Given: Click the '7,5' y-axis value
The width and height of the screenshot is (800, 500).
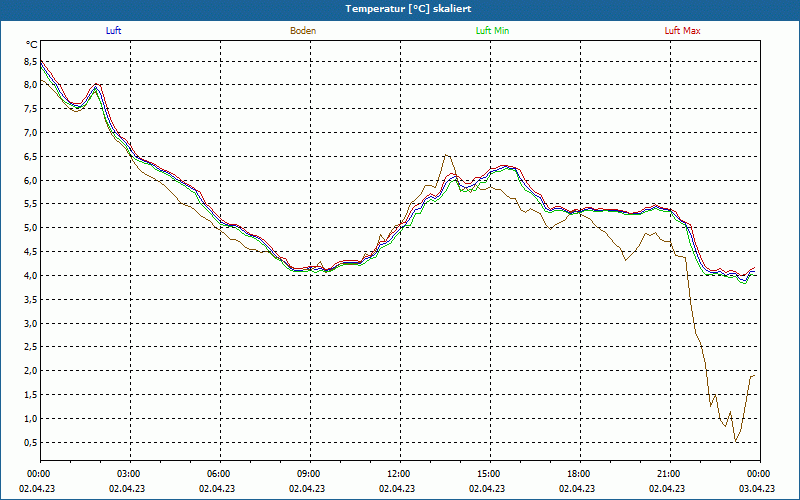Looking at the screenshot, I should pos(31,109).
